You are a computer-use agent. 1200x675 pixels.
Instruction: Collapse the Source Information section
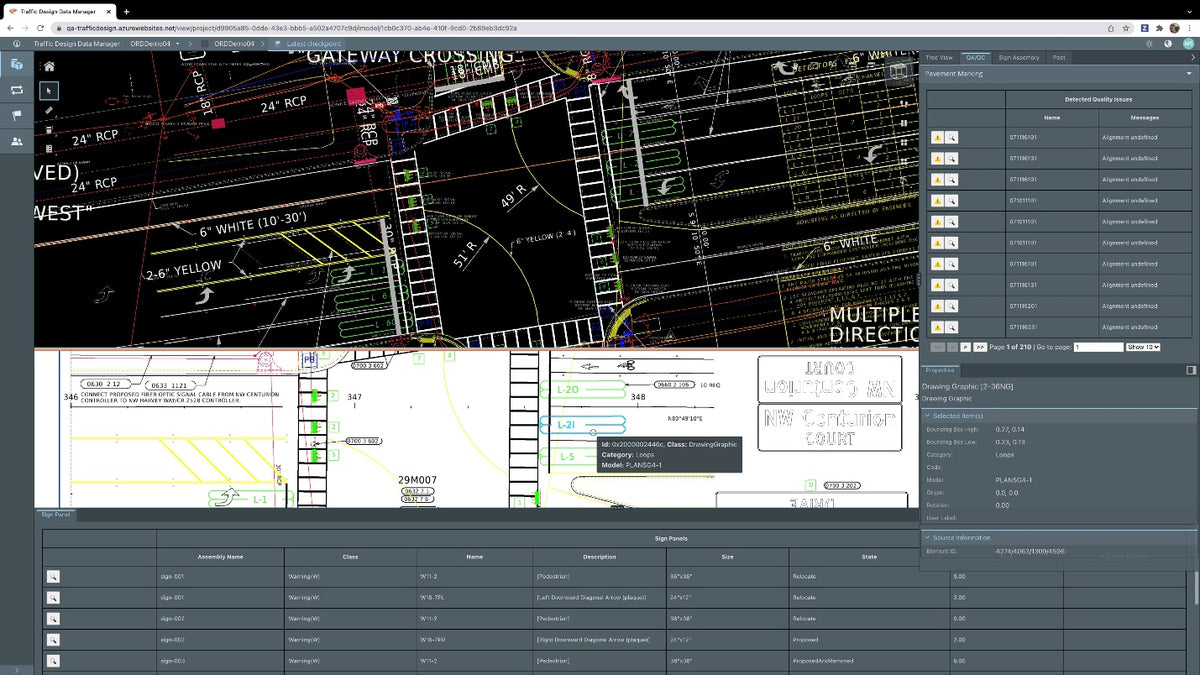(926, 537)
